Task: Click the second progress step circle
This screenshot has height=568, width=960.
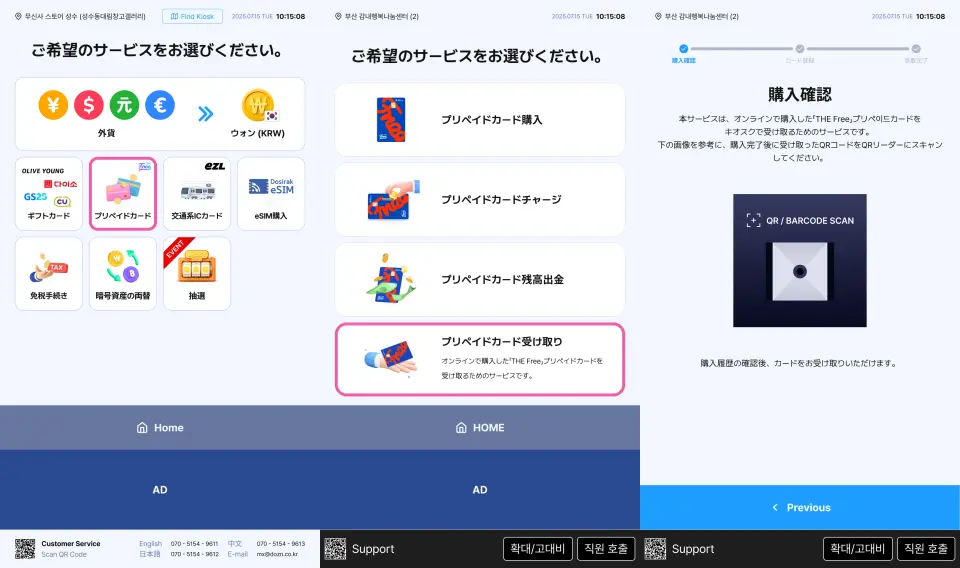Action: coord(800,49)
